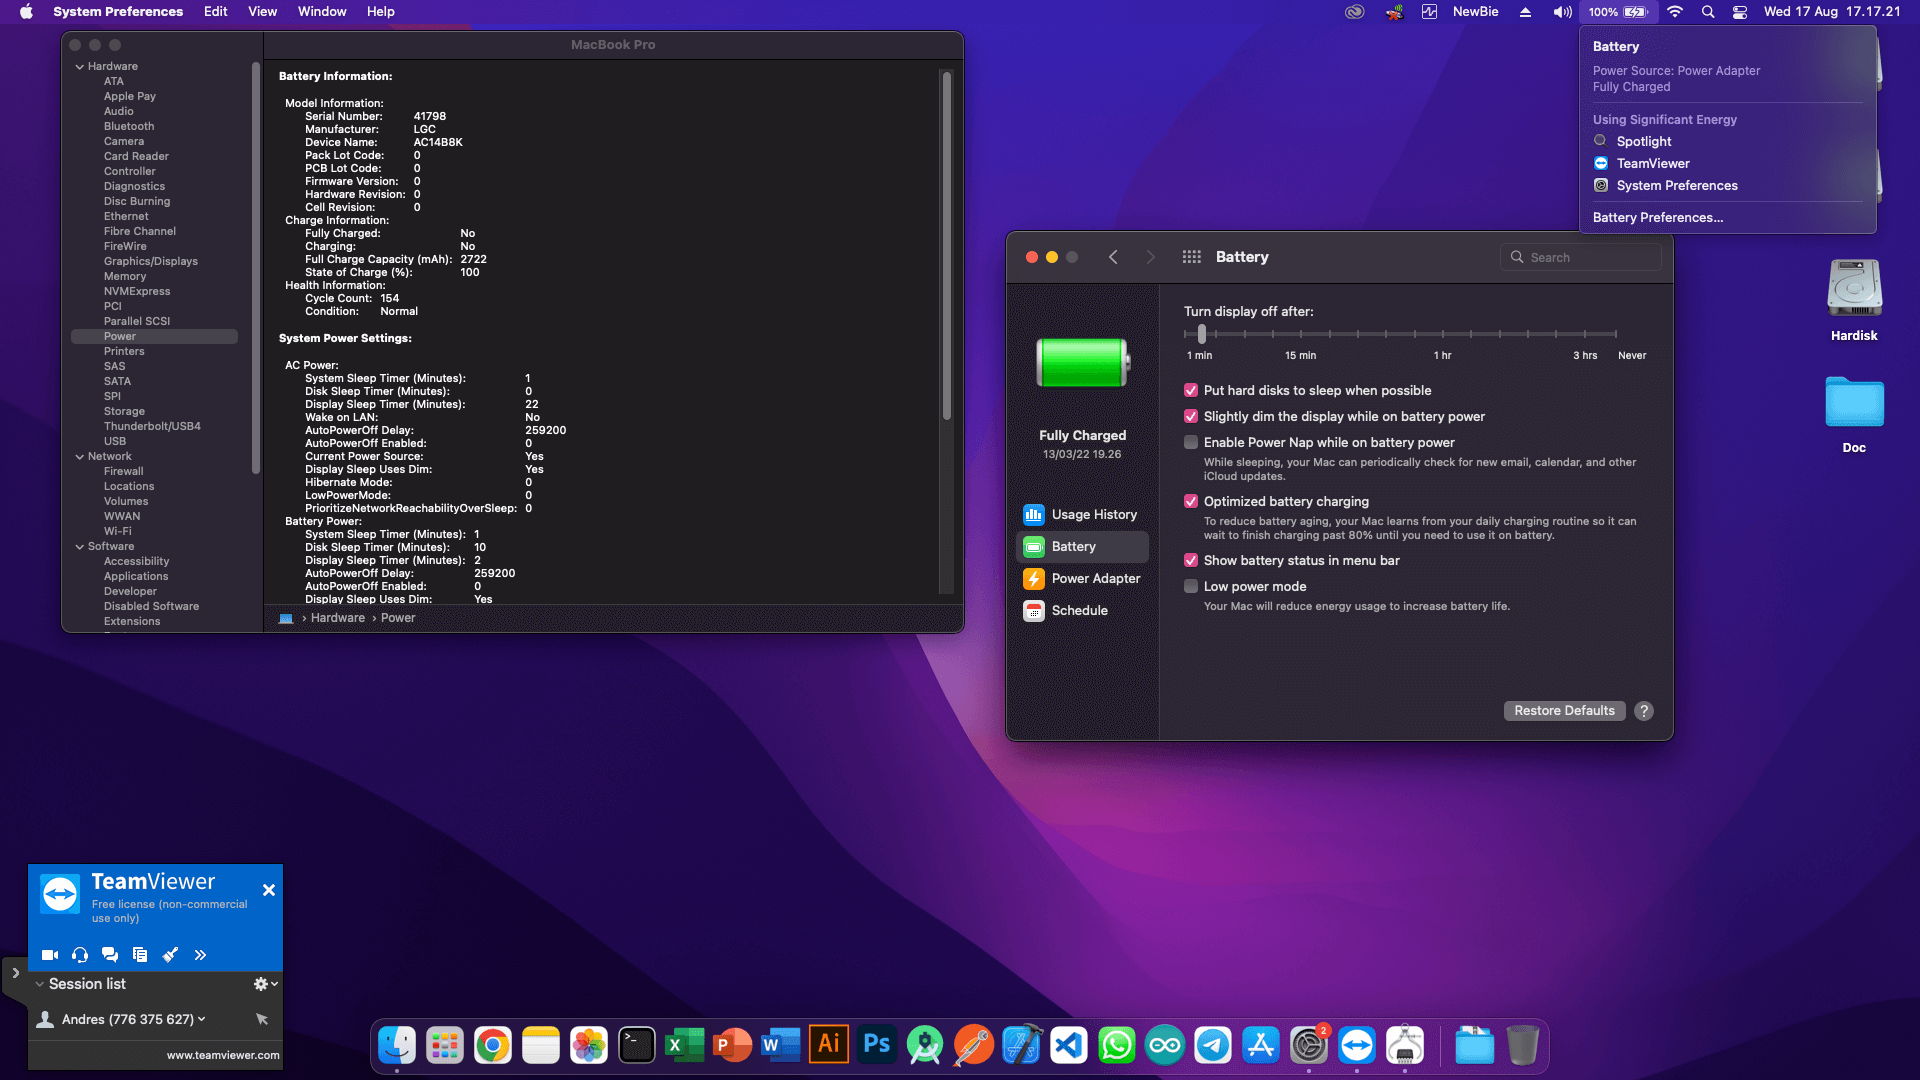Open WhatsApp in the Dock

[1117, 1046]
